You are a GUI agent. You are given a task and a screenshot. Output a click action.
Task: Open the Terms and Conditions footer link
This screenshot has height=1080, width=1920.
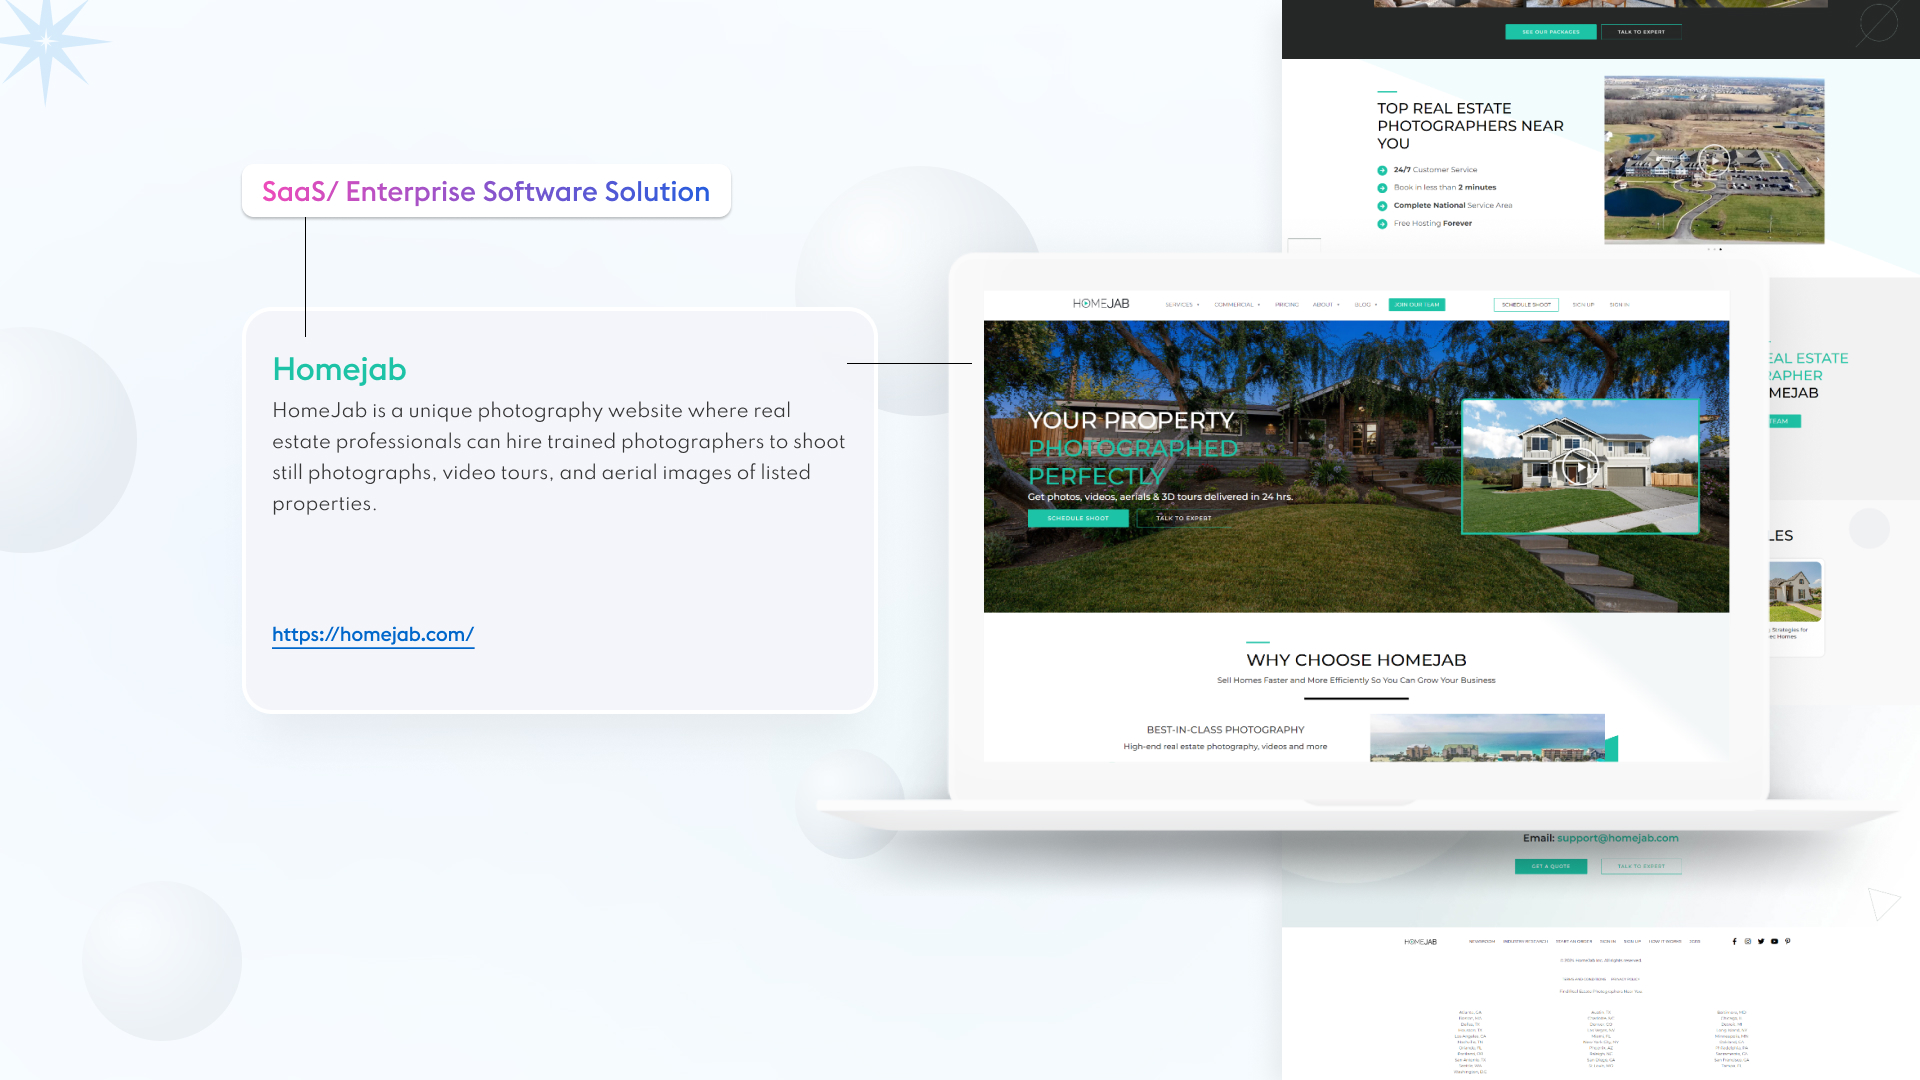coord(1584,979)
